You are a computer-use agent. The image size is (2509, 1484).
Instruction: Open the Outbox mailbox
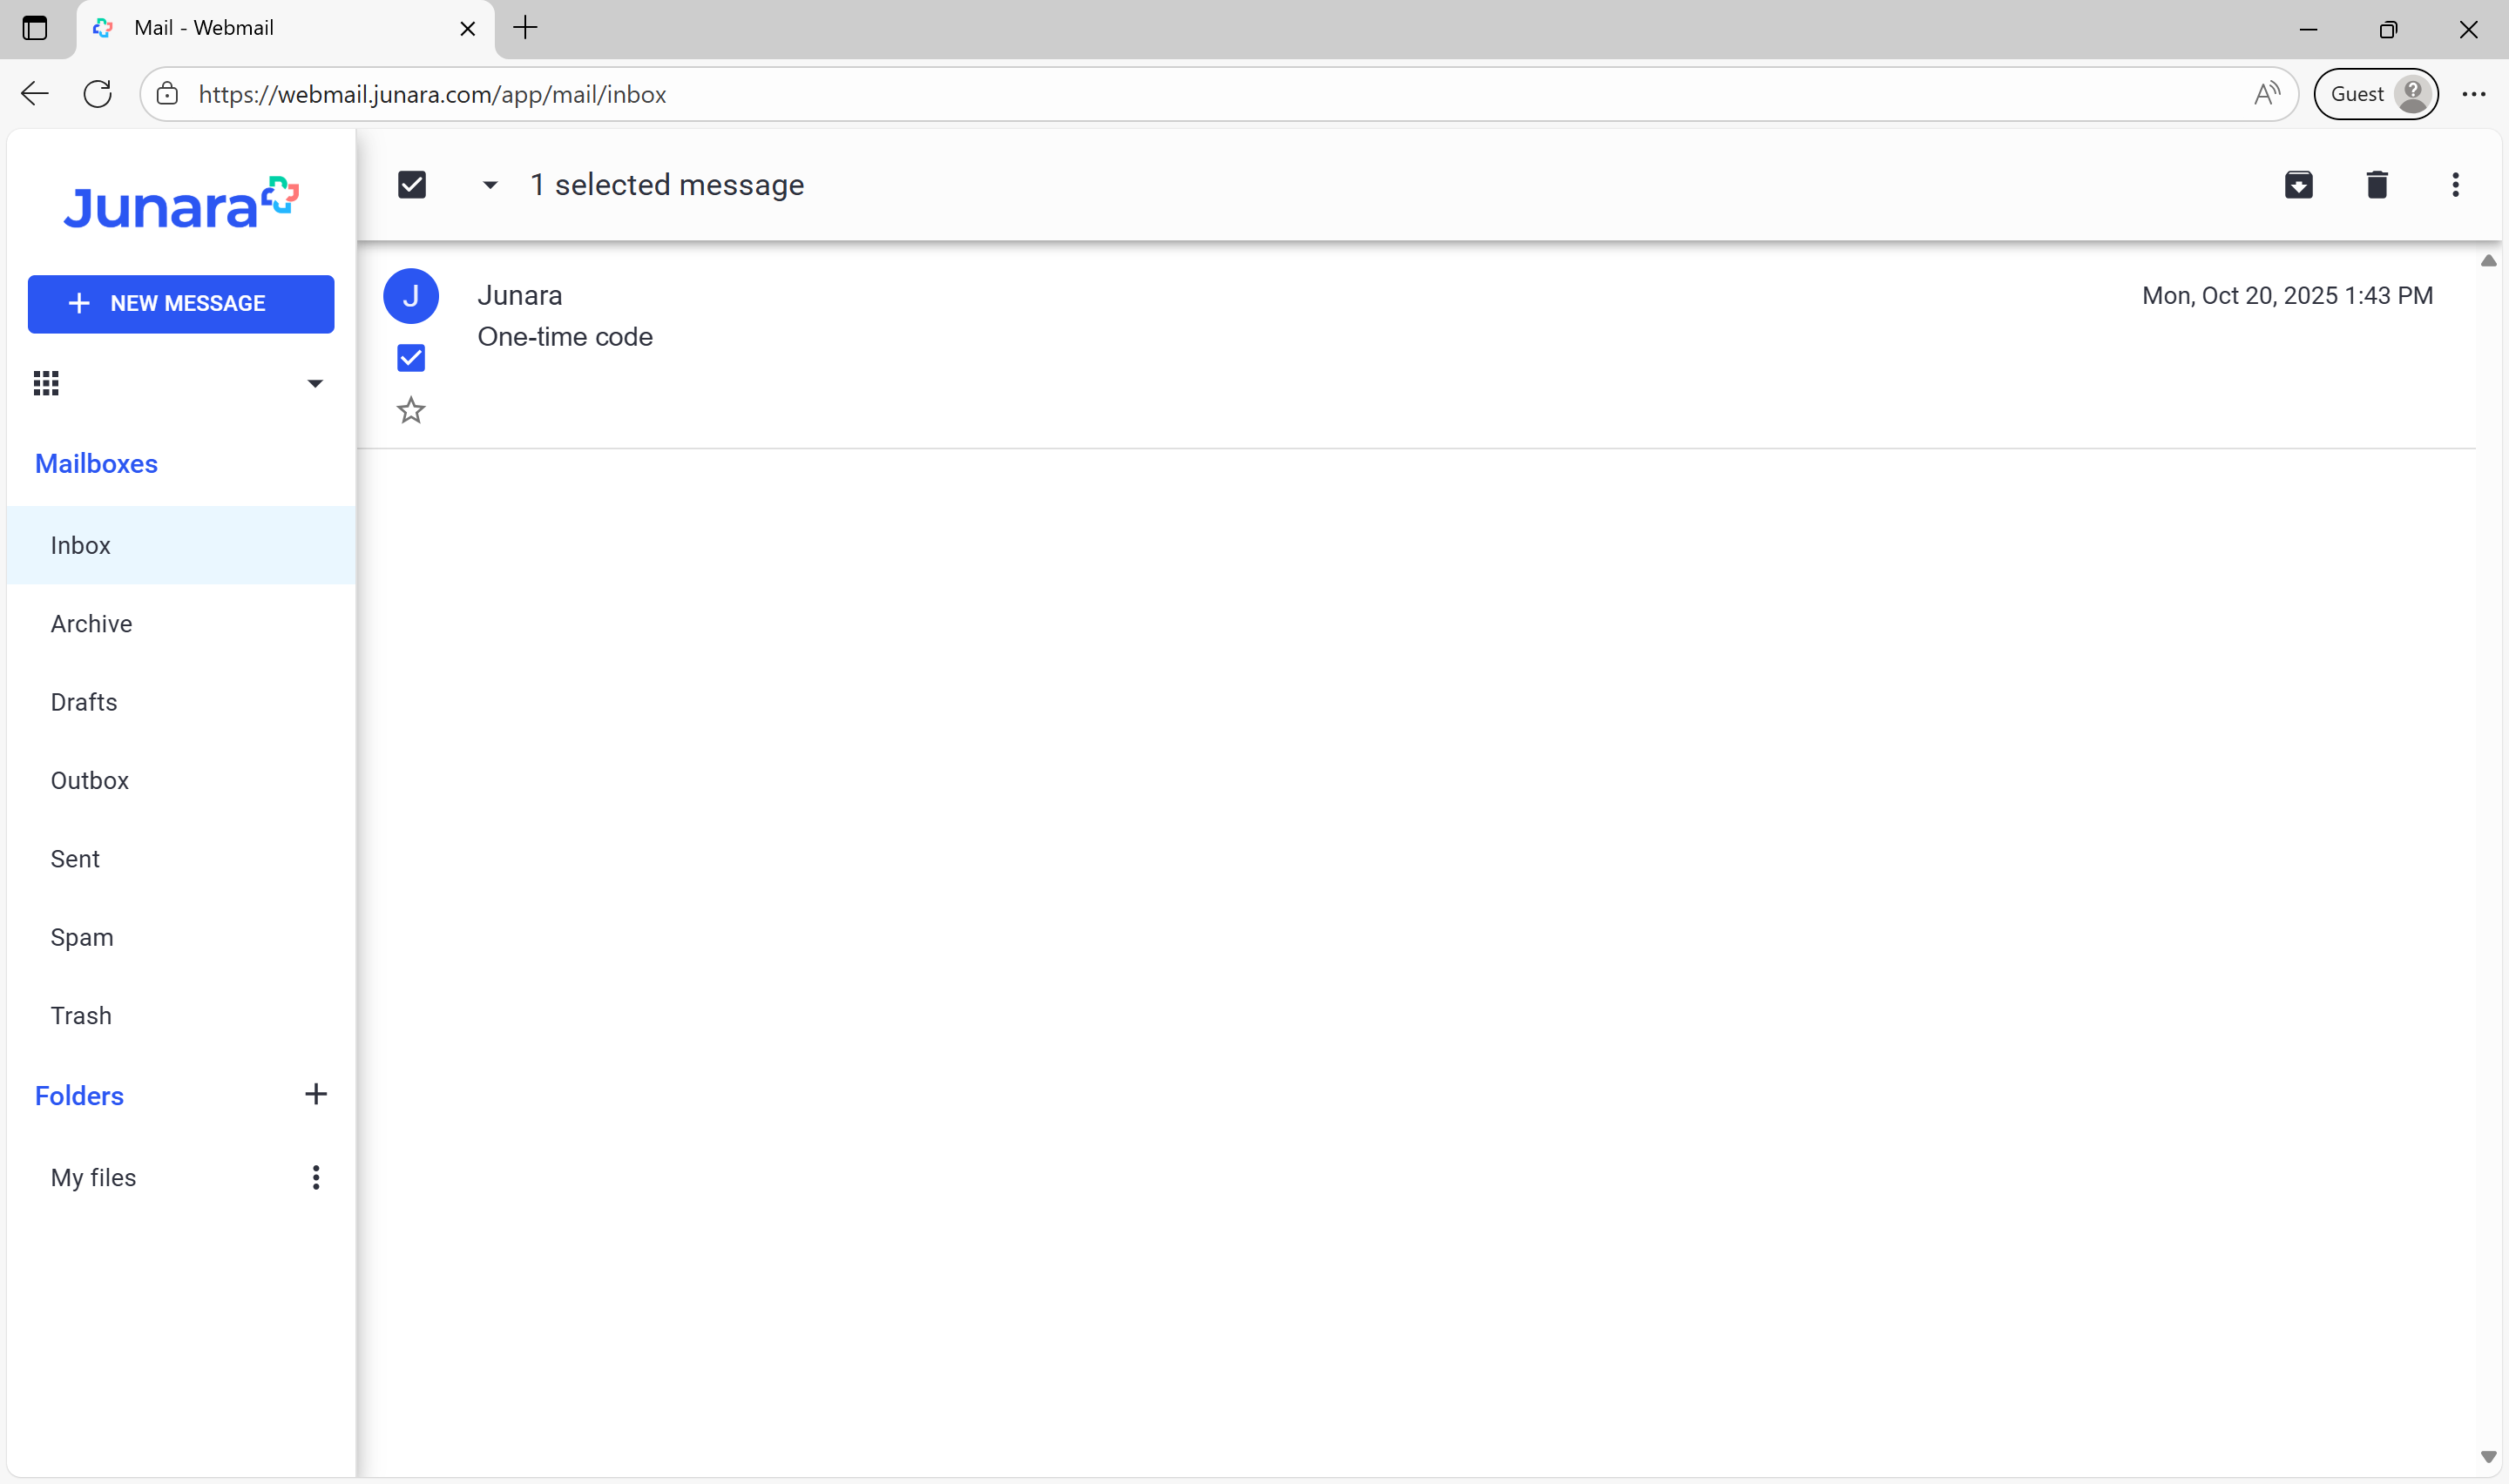[x=181, y=780]
